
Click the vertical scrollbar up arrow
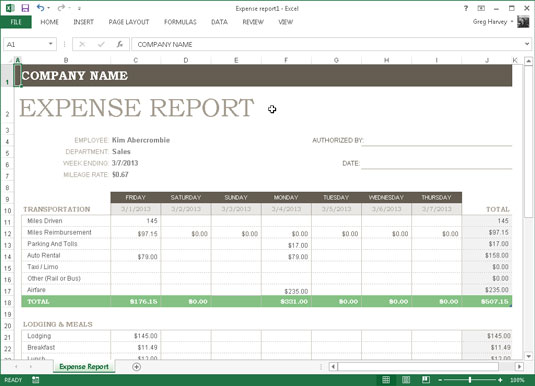(x=528, y=61)
